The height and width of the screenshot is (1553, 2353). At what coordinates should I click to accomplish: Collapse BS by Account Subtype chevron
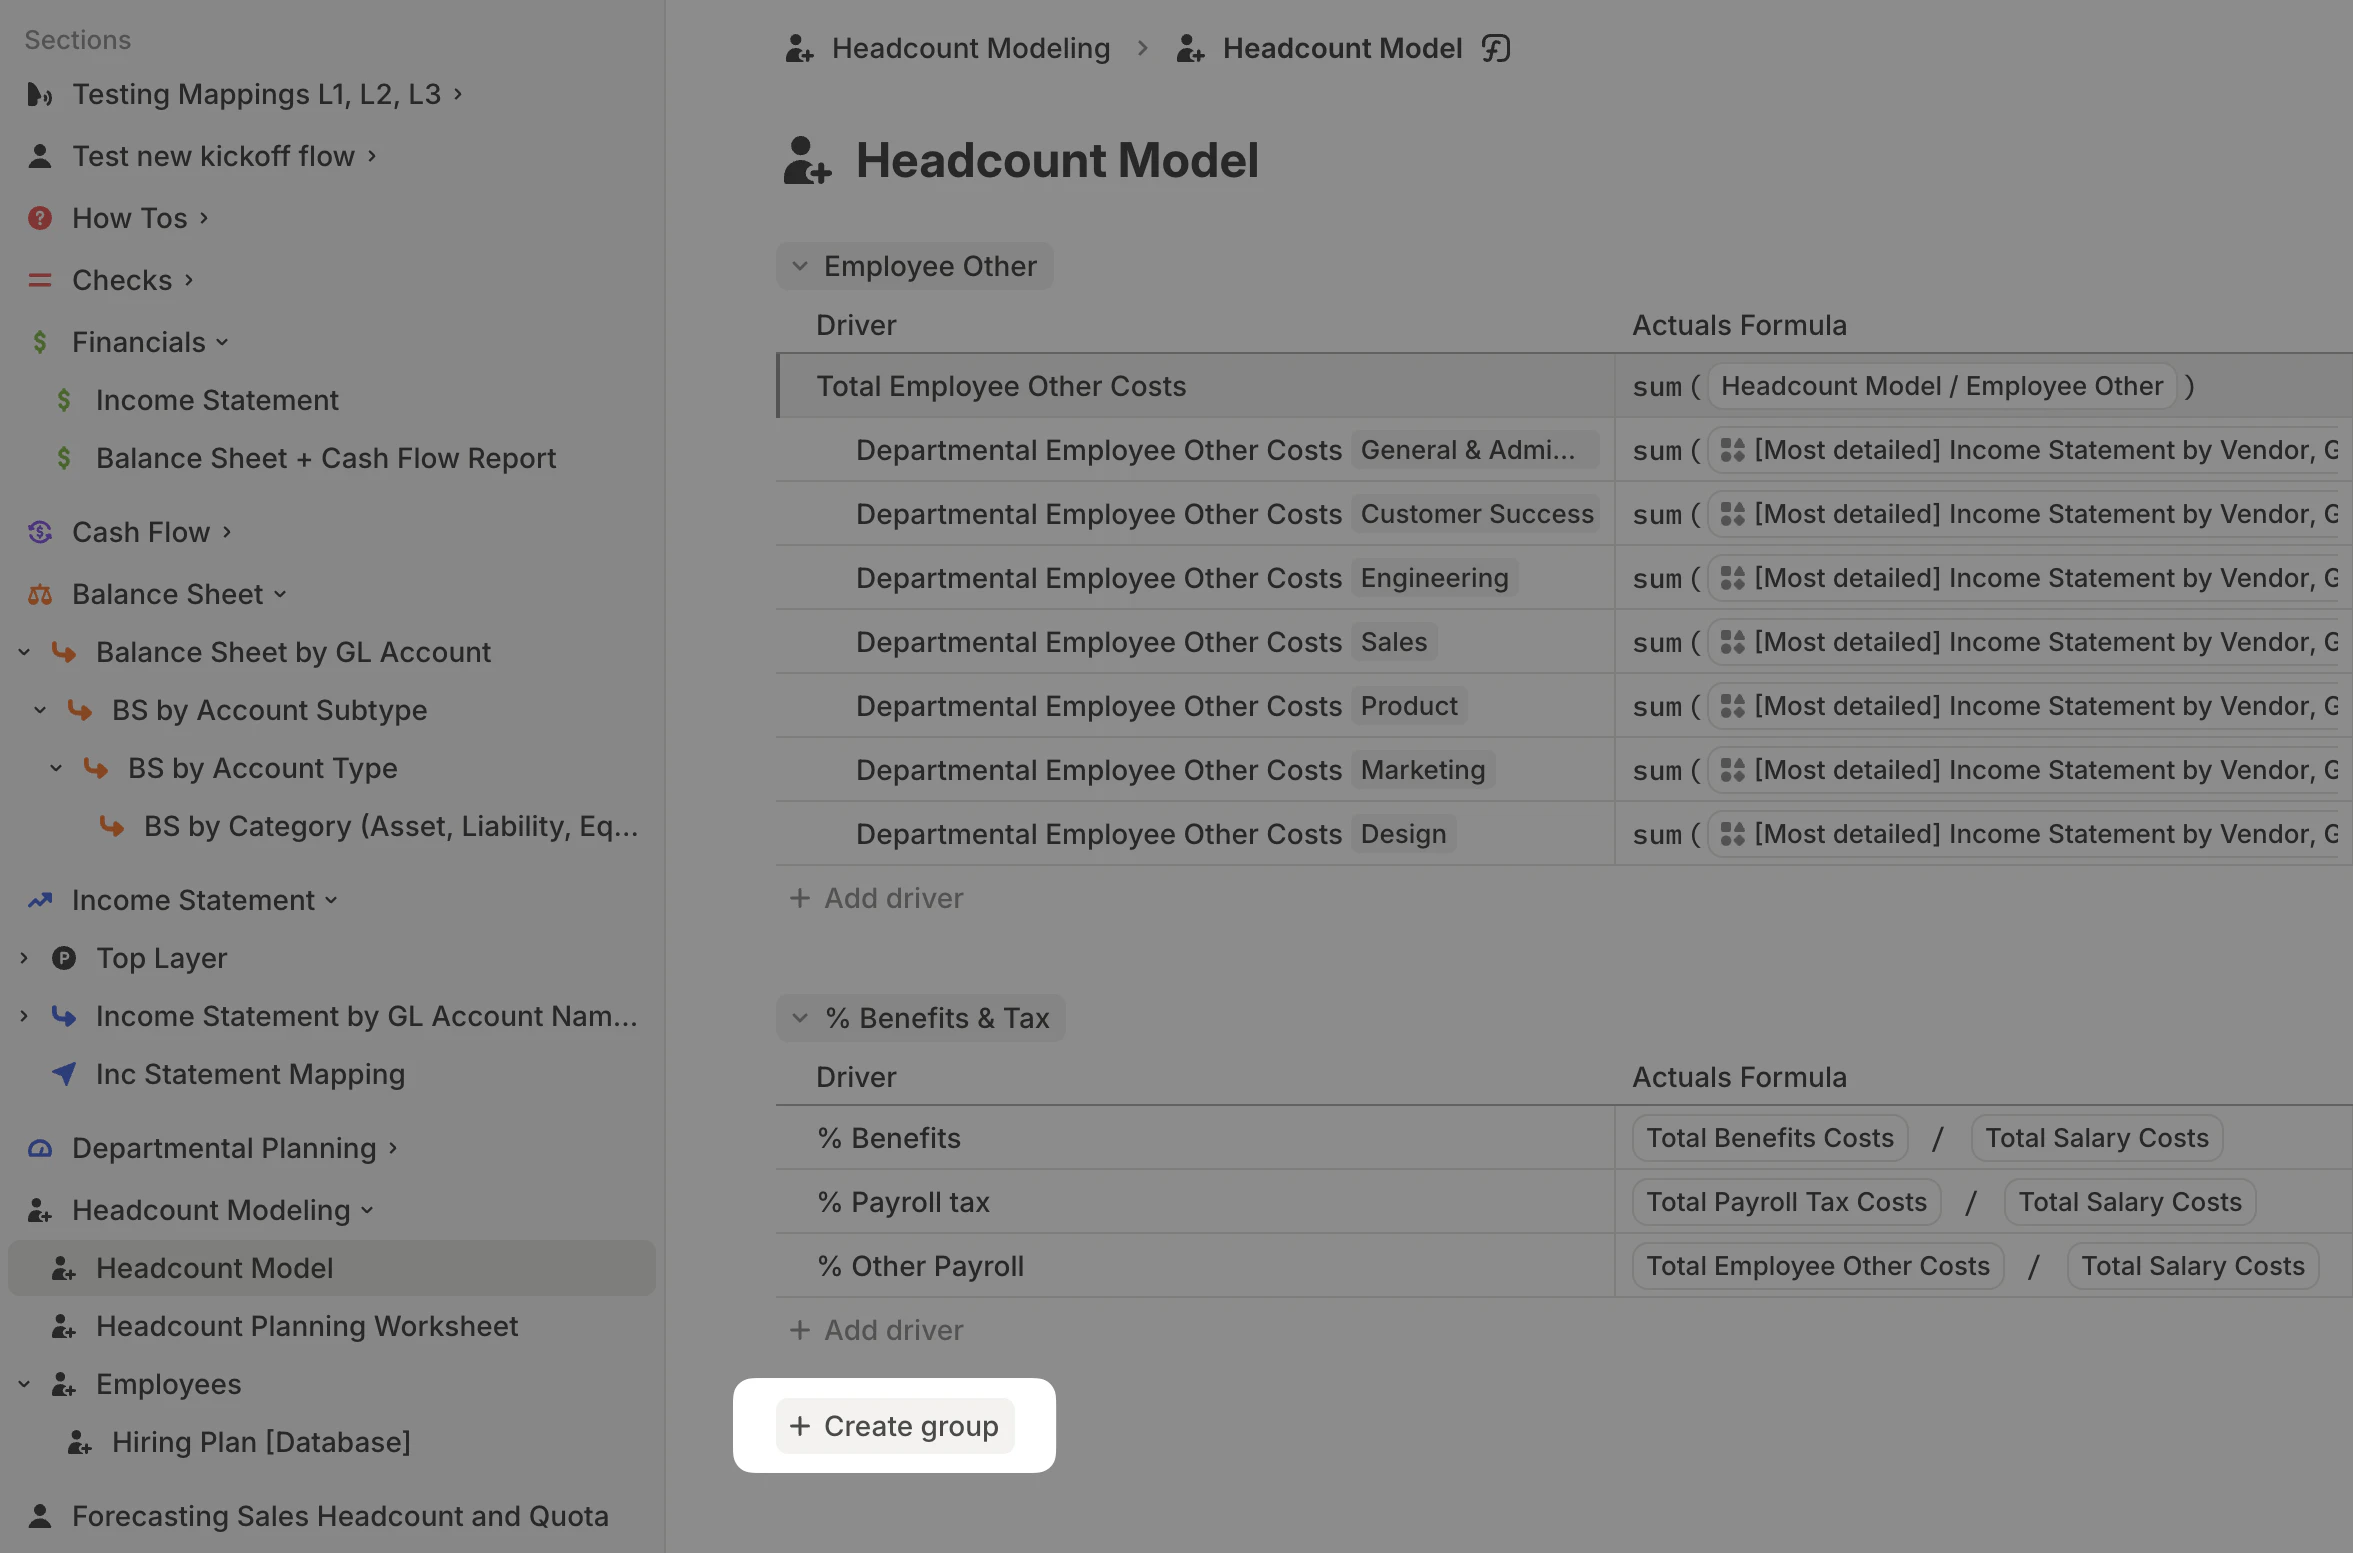click(x=40, y=710)
